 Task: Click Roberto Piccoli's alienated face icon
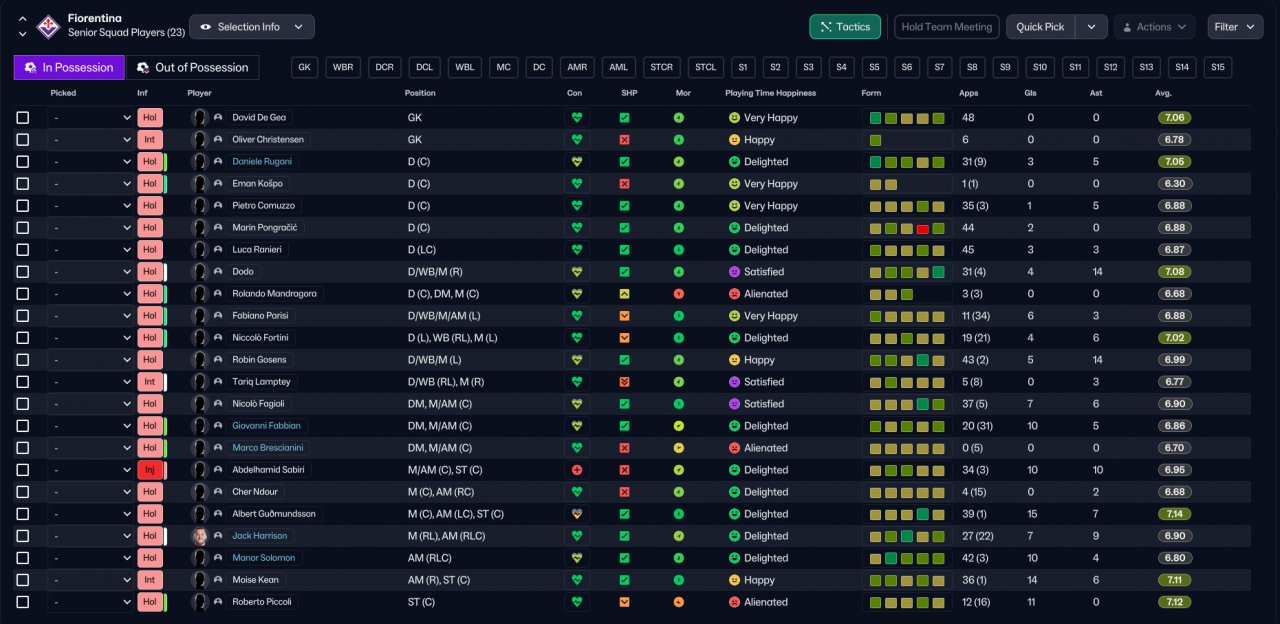[733, 601]
